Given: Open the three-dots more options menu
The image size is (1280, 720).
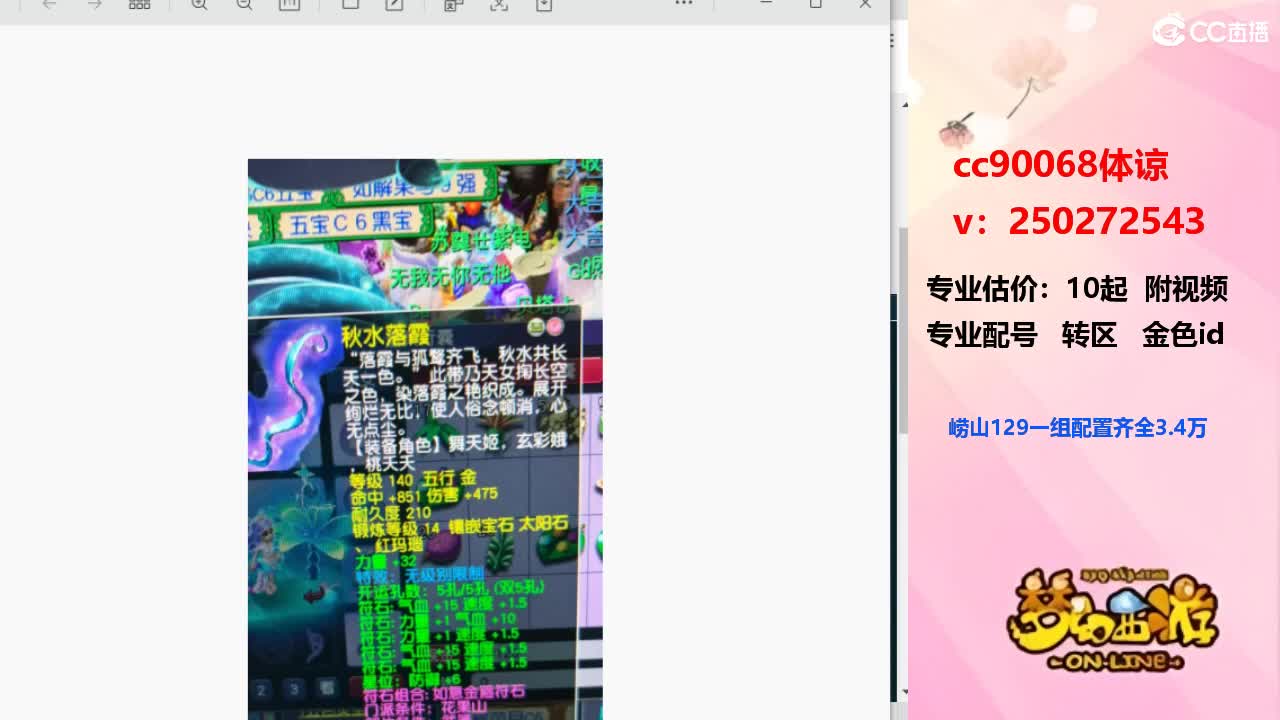Looking at the screenshot, I should point(684,4).
